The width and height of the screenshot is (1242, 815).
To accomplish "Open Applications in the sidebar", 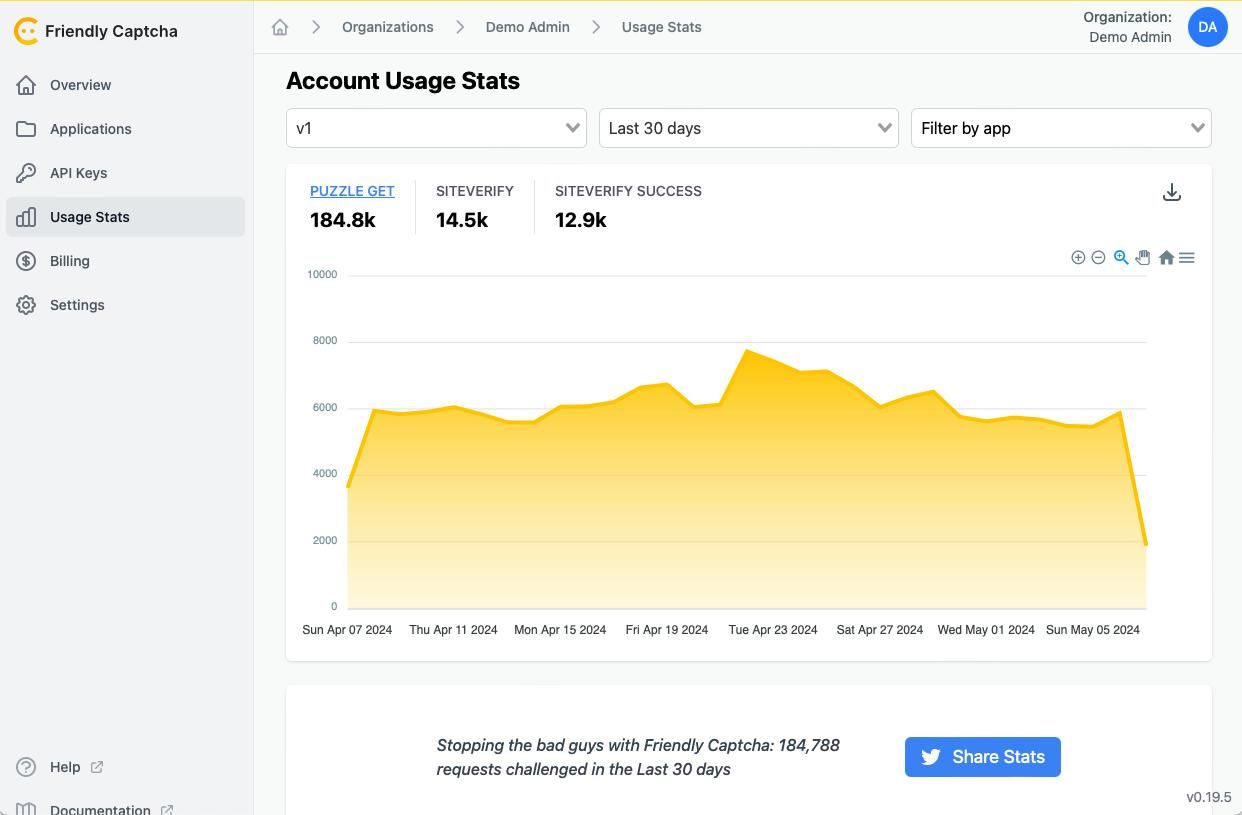I will click(125, 129).
